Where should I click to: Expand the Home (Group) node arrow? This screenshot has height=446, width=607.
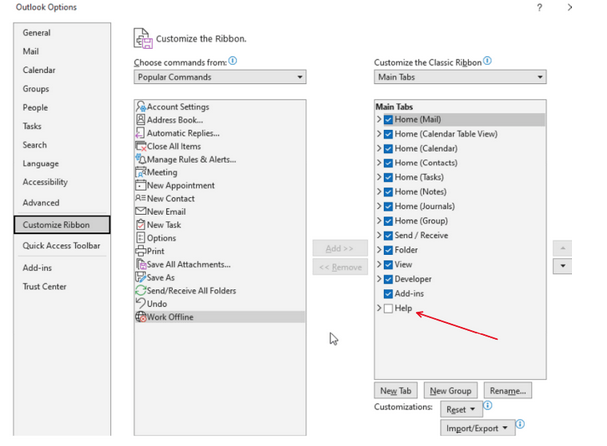[379, 221]
